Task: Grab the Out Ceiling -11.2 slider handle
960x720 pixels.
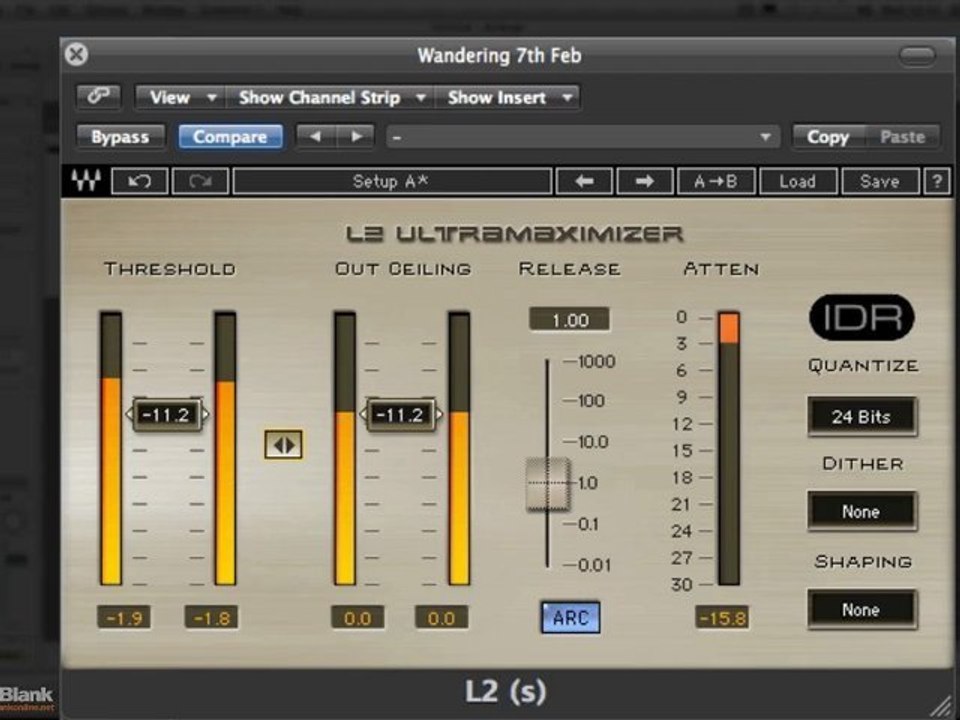Action: (401, 415)
